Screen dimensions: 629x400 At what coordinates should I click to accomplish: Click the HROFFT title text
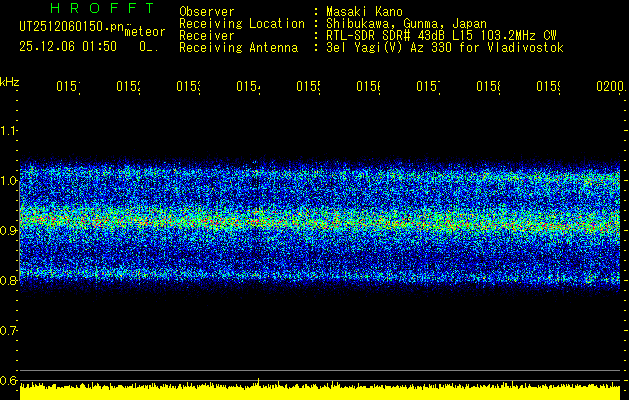coord(87,9)
